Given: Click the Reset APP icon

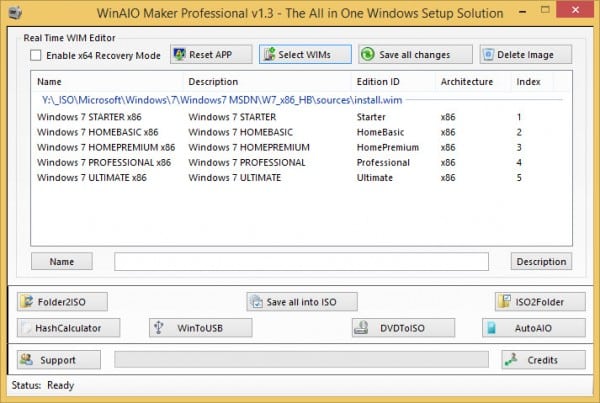Looking at the screenshot, I should 179,54.
